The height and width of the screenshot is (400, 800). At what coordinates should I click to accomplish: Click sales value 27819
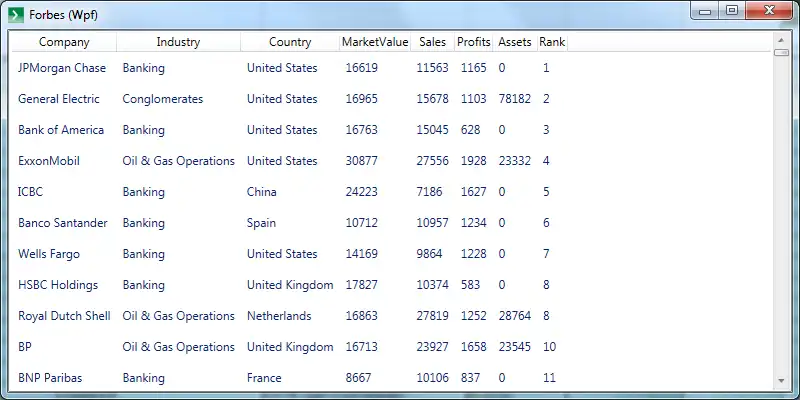pyautogui.click(x=433, y=316)
